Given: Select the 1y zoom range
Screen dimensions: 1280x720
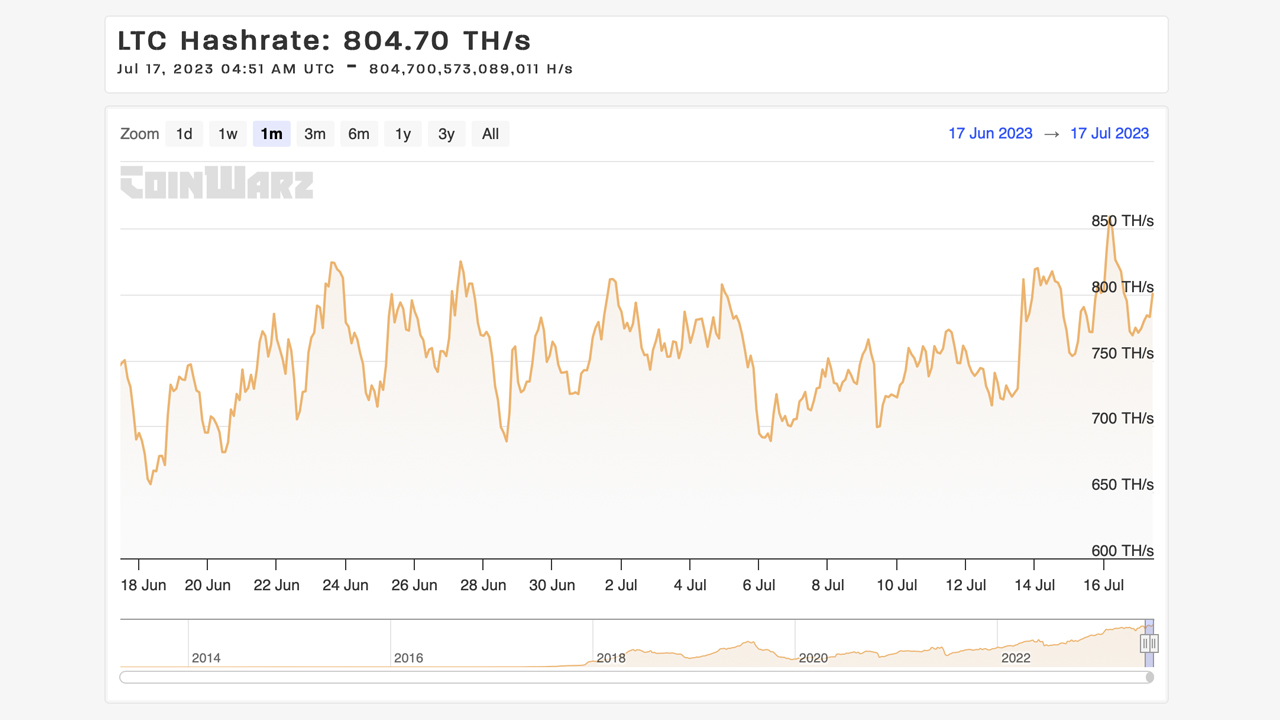Looking at the screenshot, I should (402, 133).
